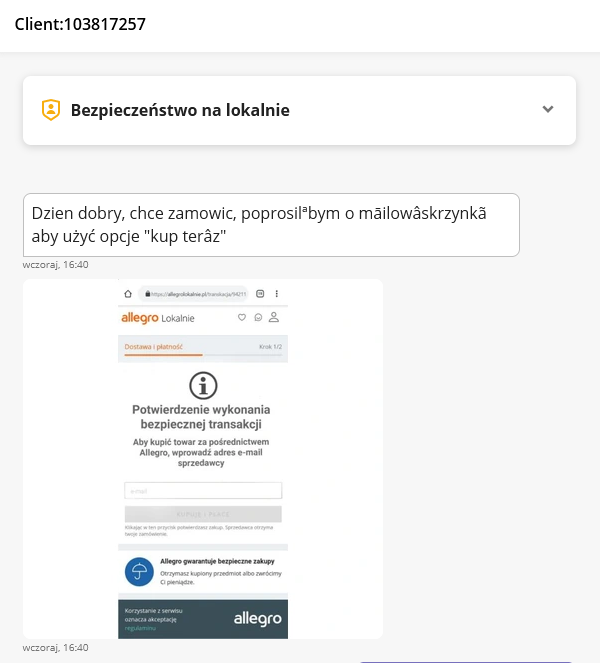Click the user account icon in Allegro header
Screen dimensions: 600x663
274,318
